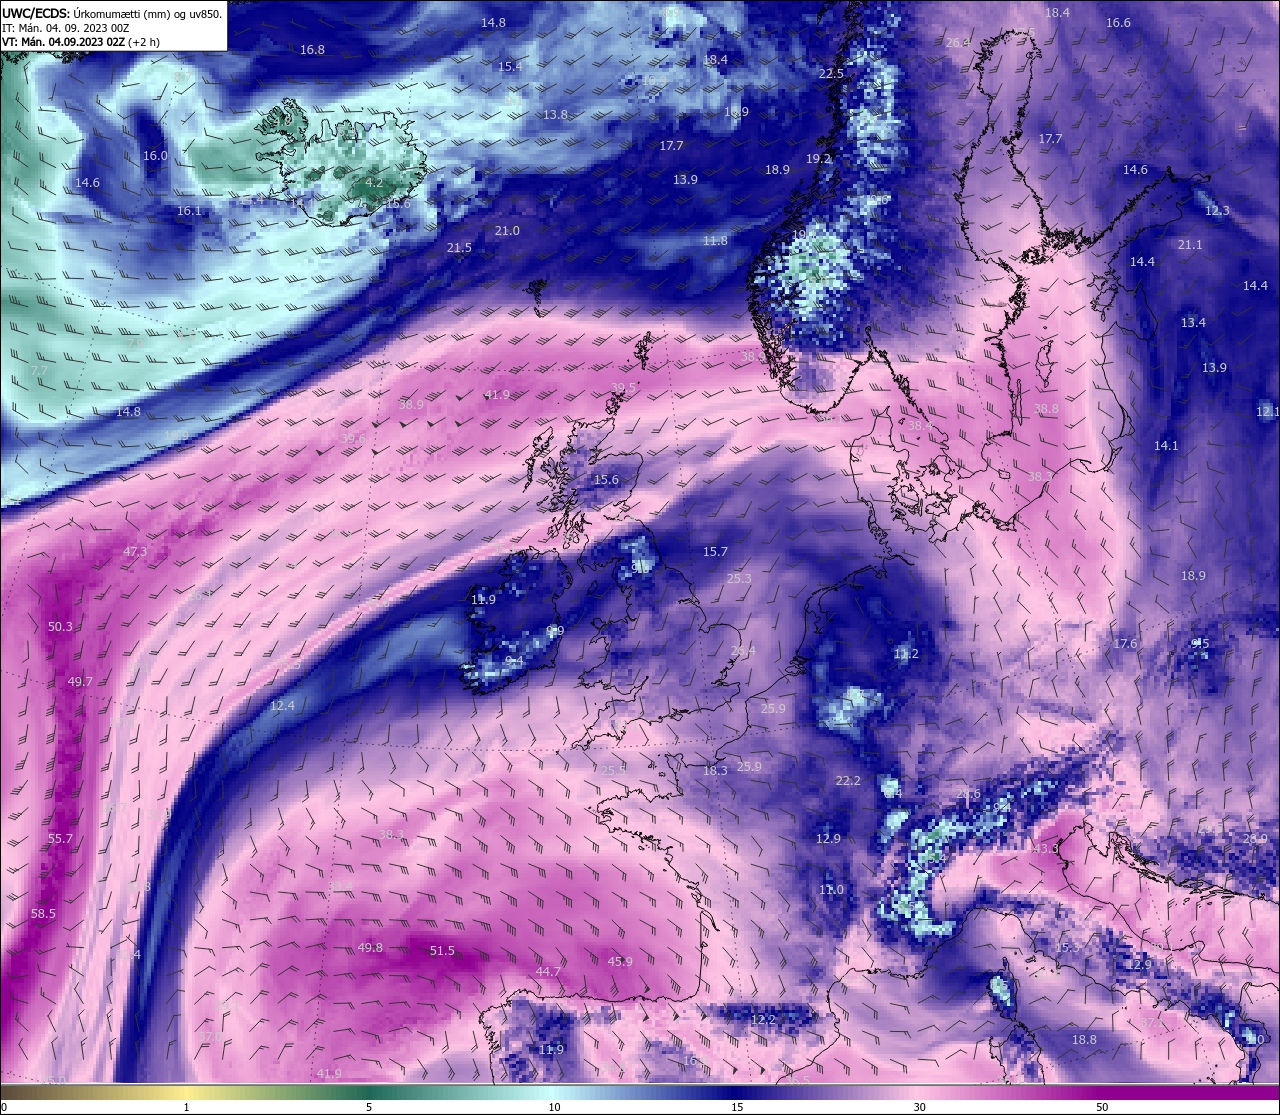Select the 45.9 value label

tap(620, 961)
